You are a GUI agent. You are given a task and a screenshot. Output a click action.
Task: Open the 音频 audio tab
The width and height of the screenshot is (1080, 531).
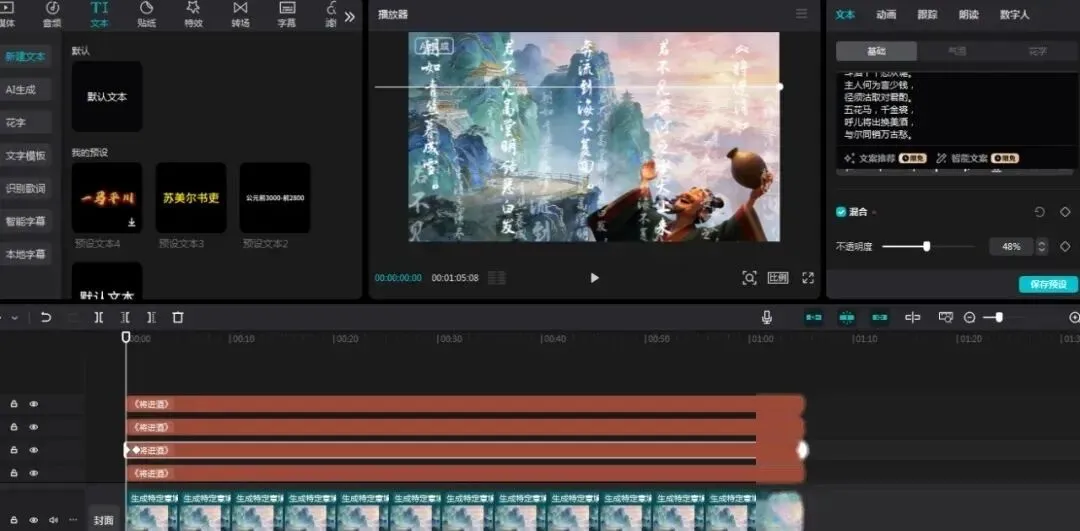(x=52, y=14)
